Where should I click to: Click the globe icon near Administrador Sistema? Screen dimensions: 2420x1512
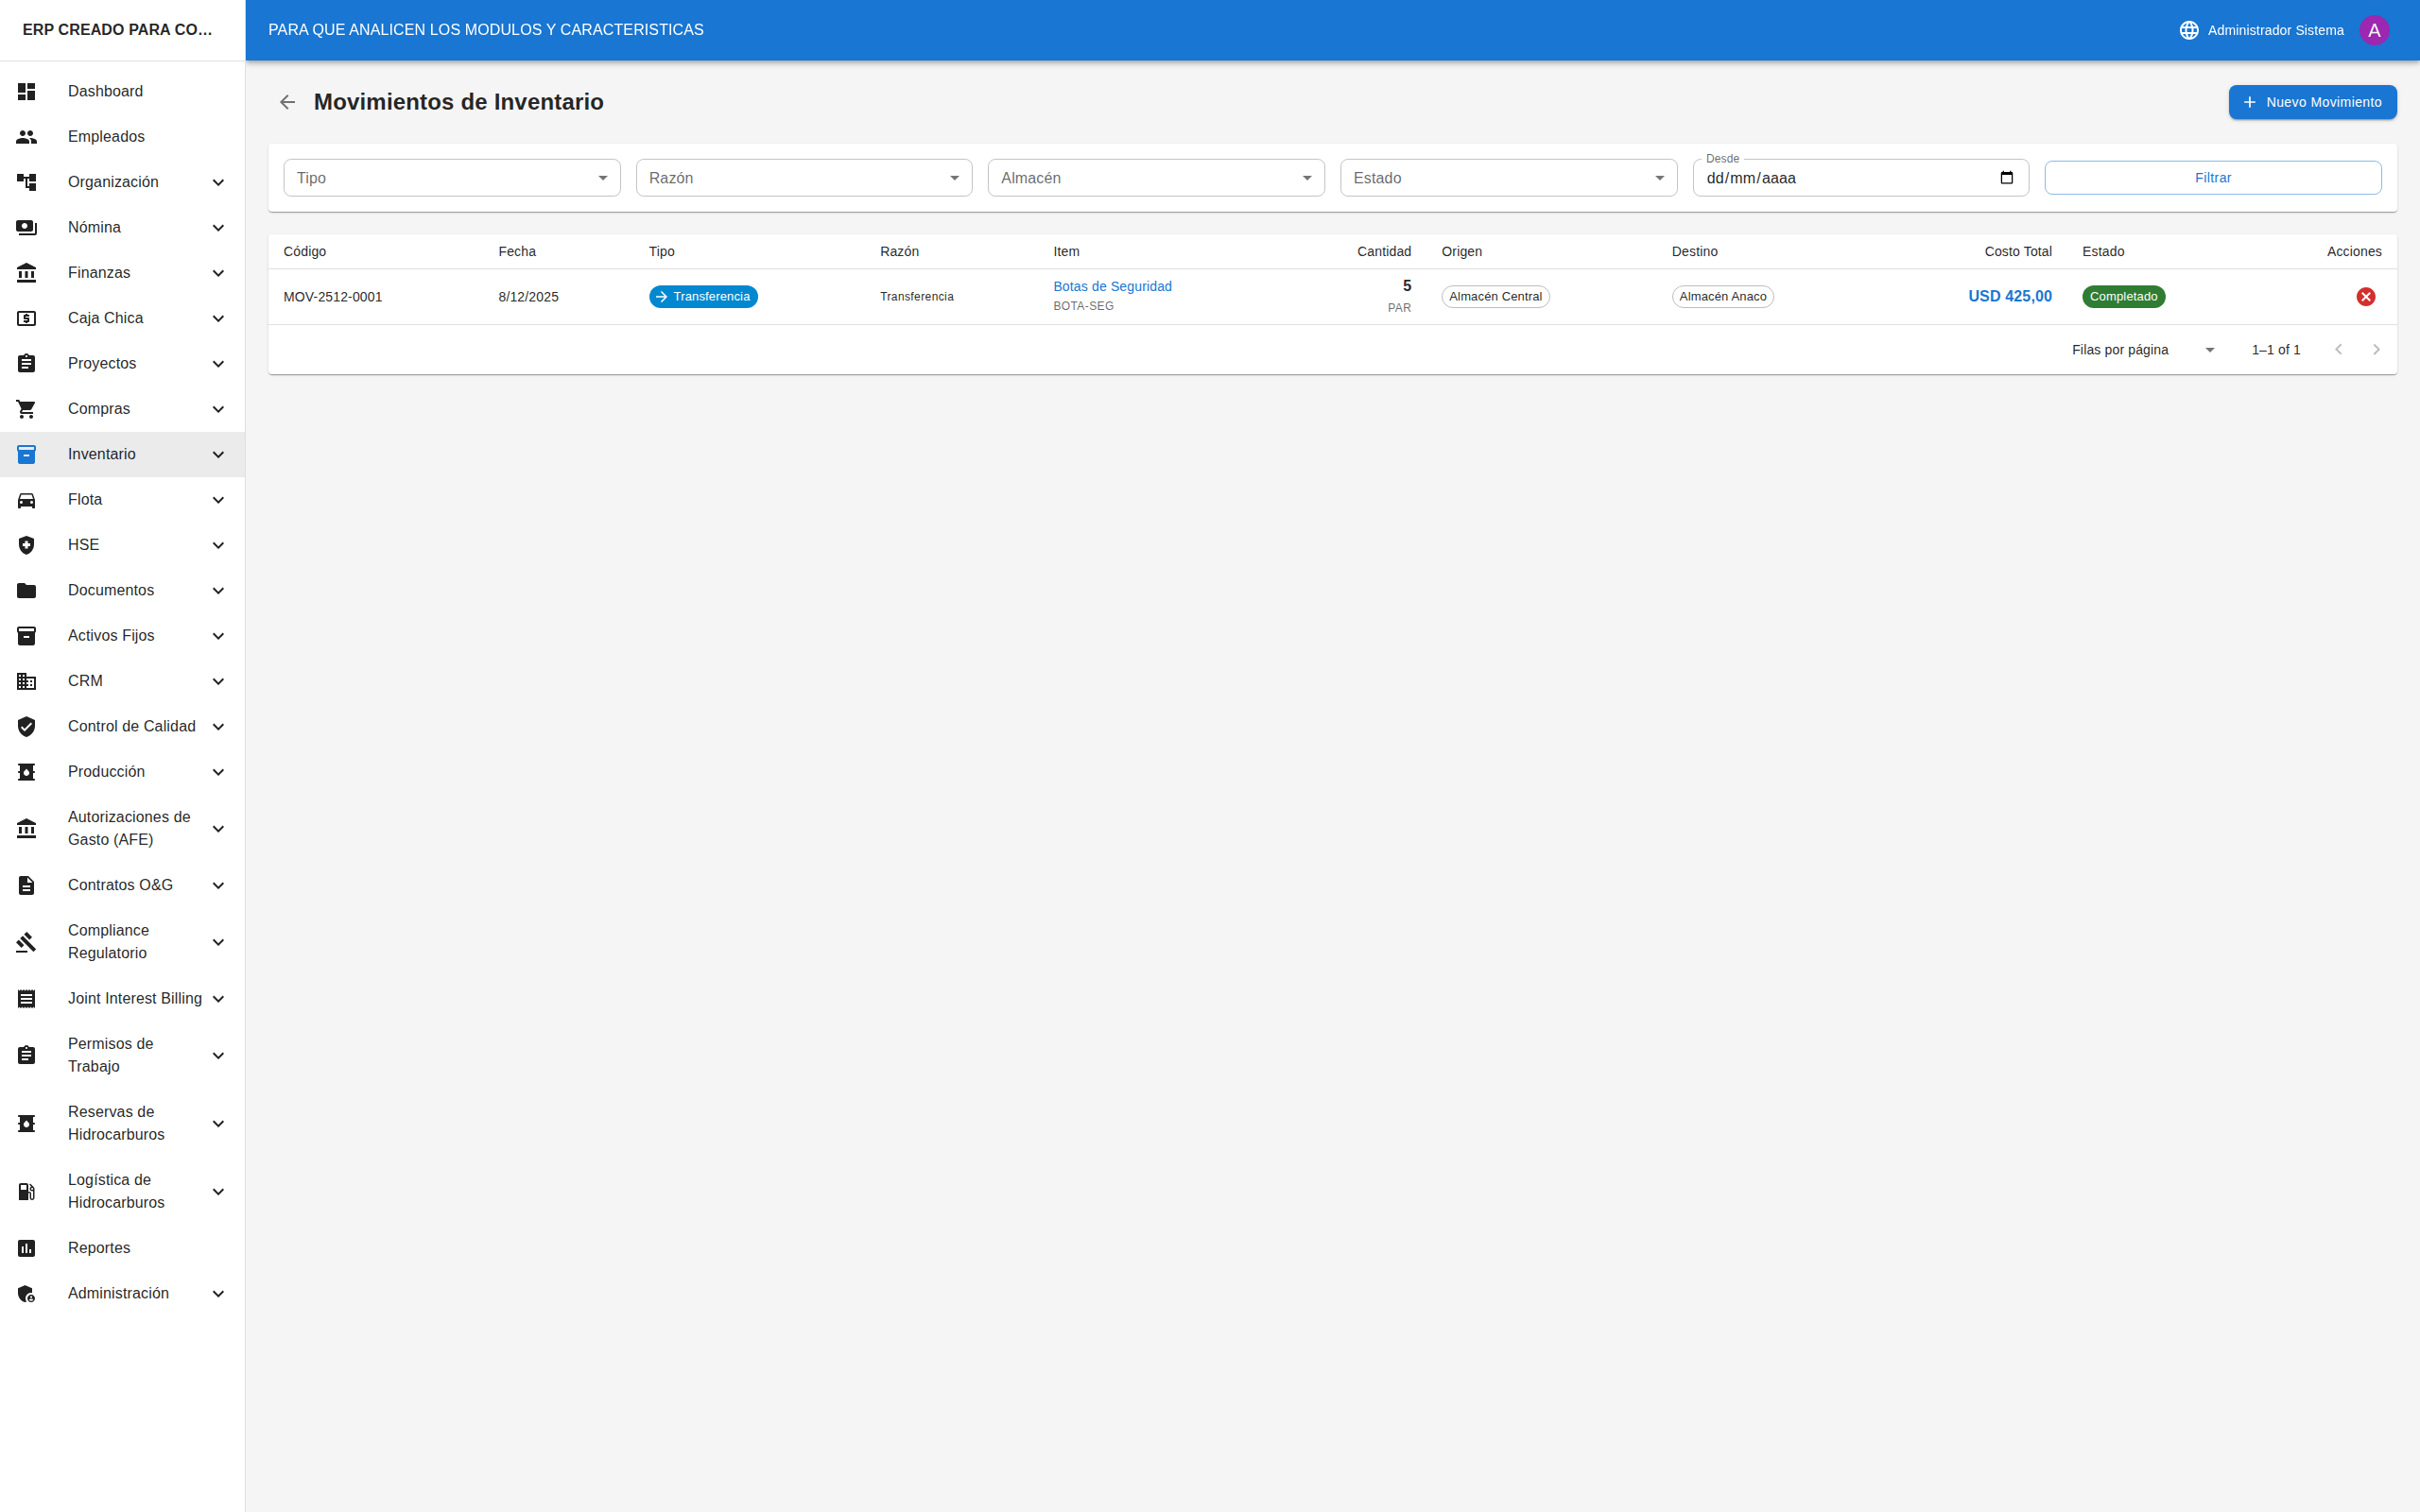pos(2188,29)
